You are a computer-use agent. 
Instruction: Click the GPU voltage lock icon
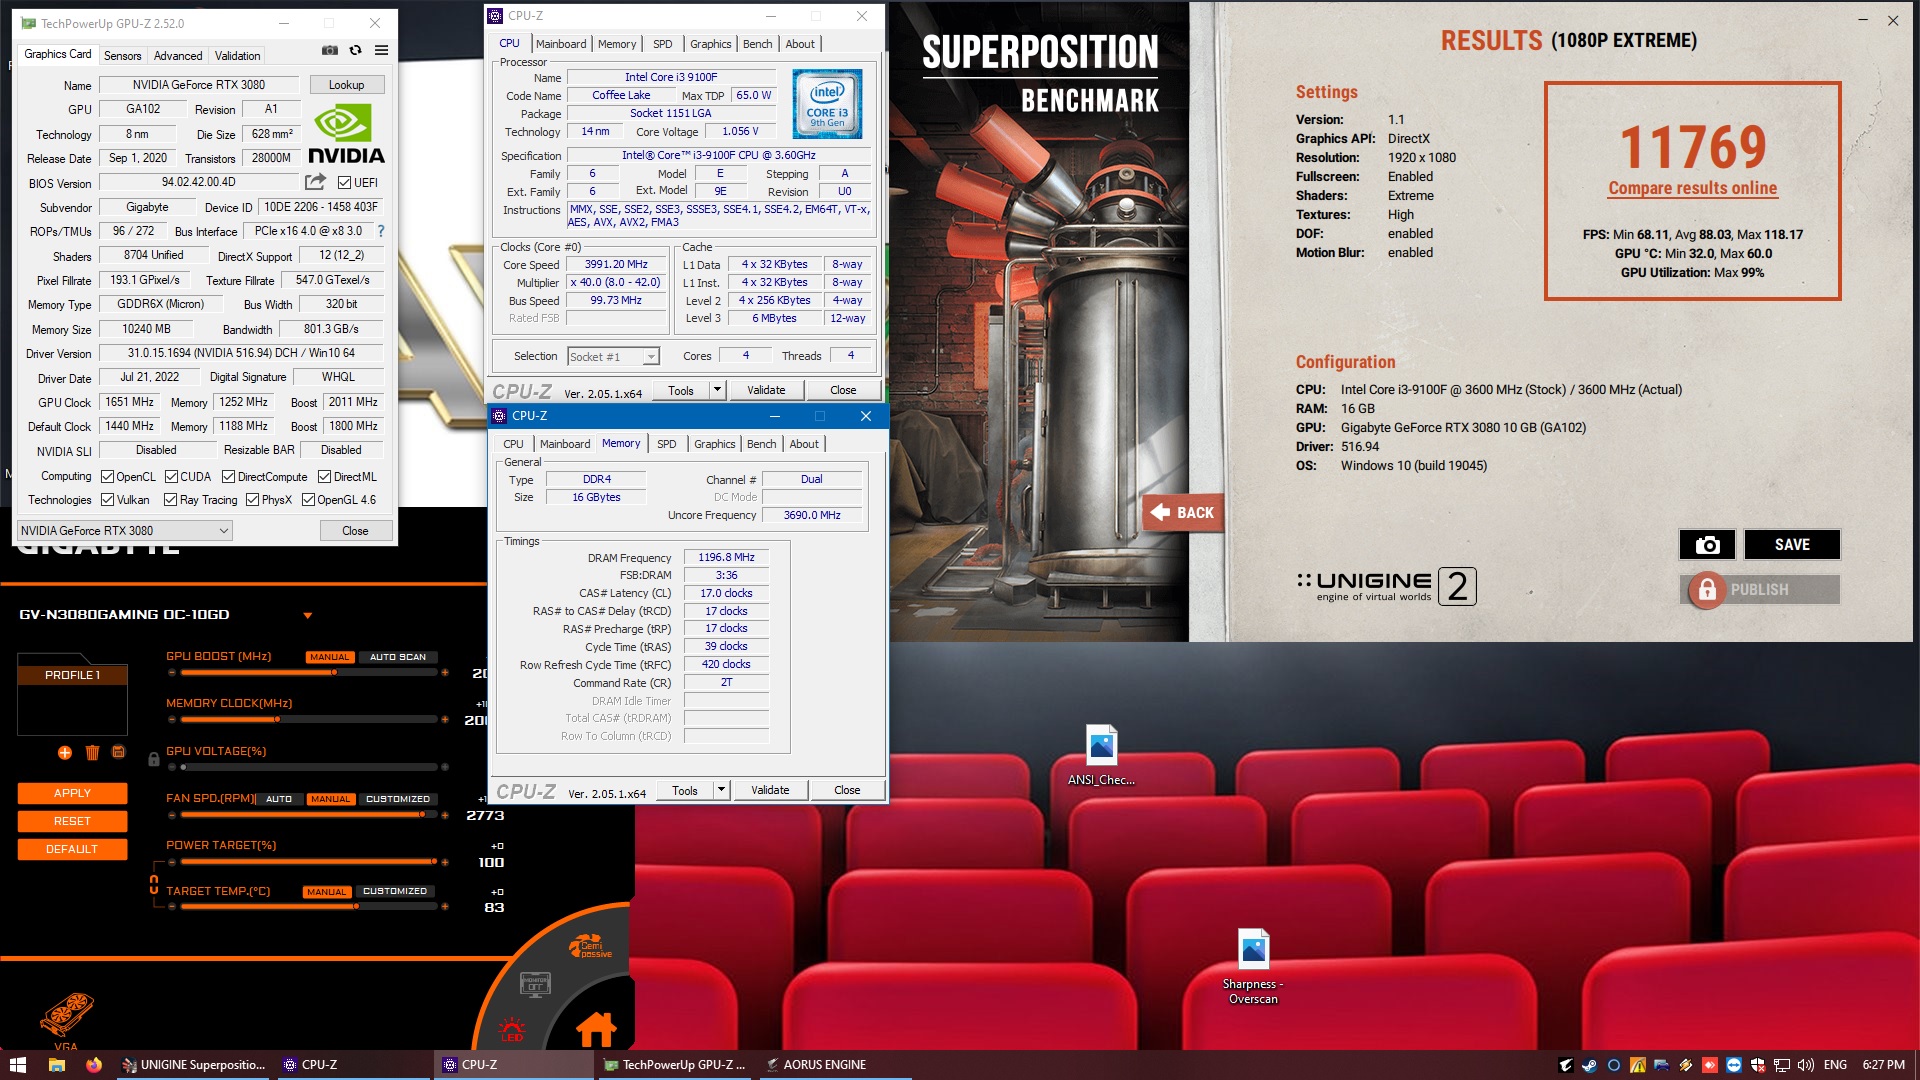[154, 759]
